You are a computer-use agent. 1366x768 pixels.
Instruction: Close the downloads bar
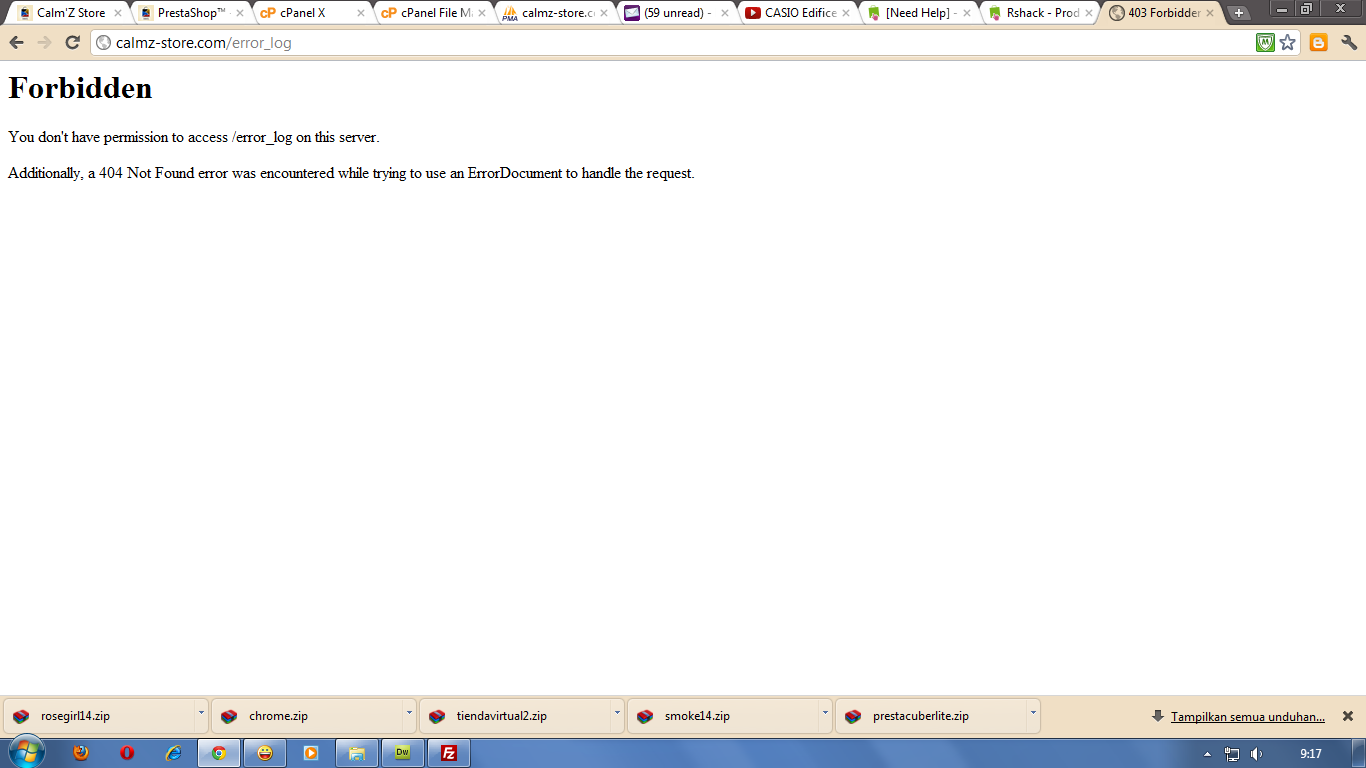(x=1347, y=716)
